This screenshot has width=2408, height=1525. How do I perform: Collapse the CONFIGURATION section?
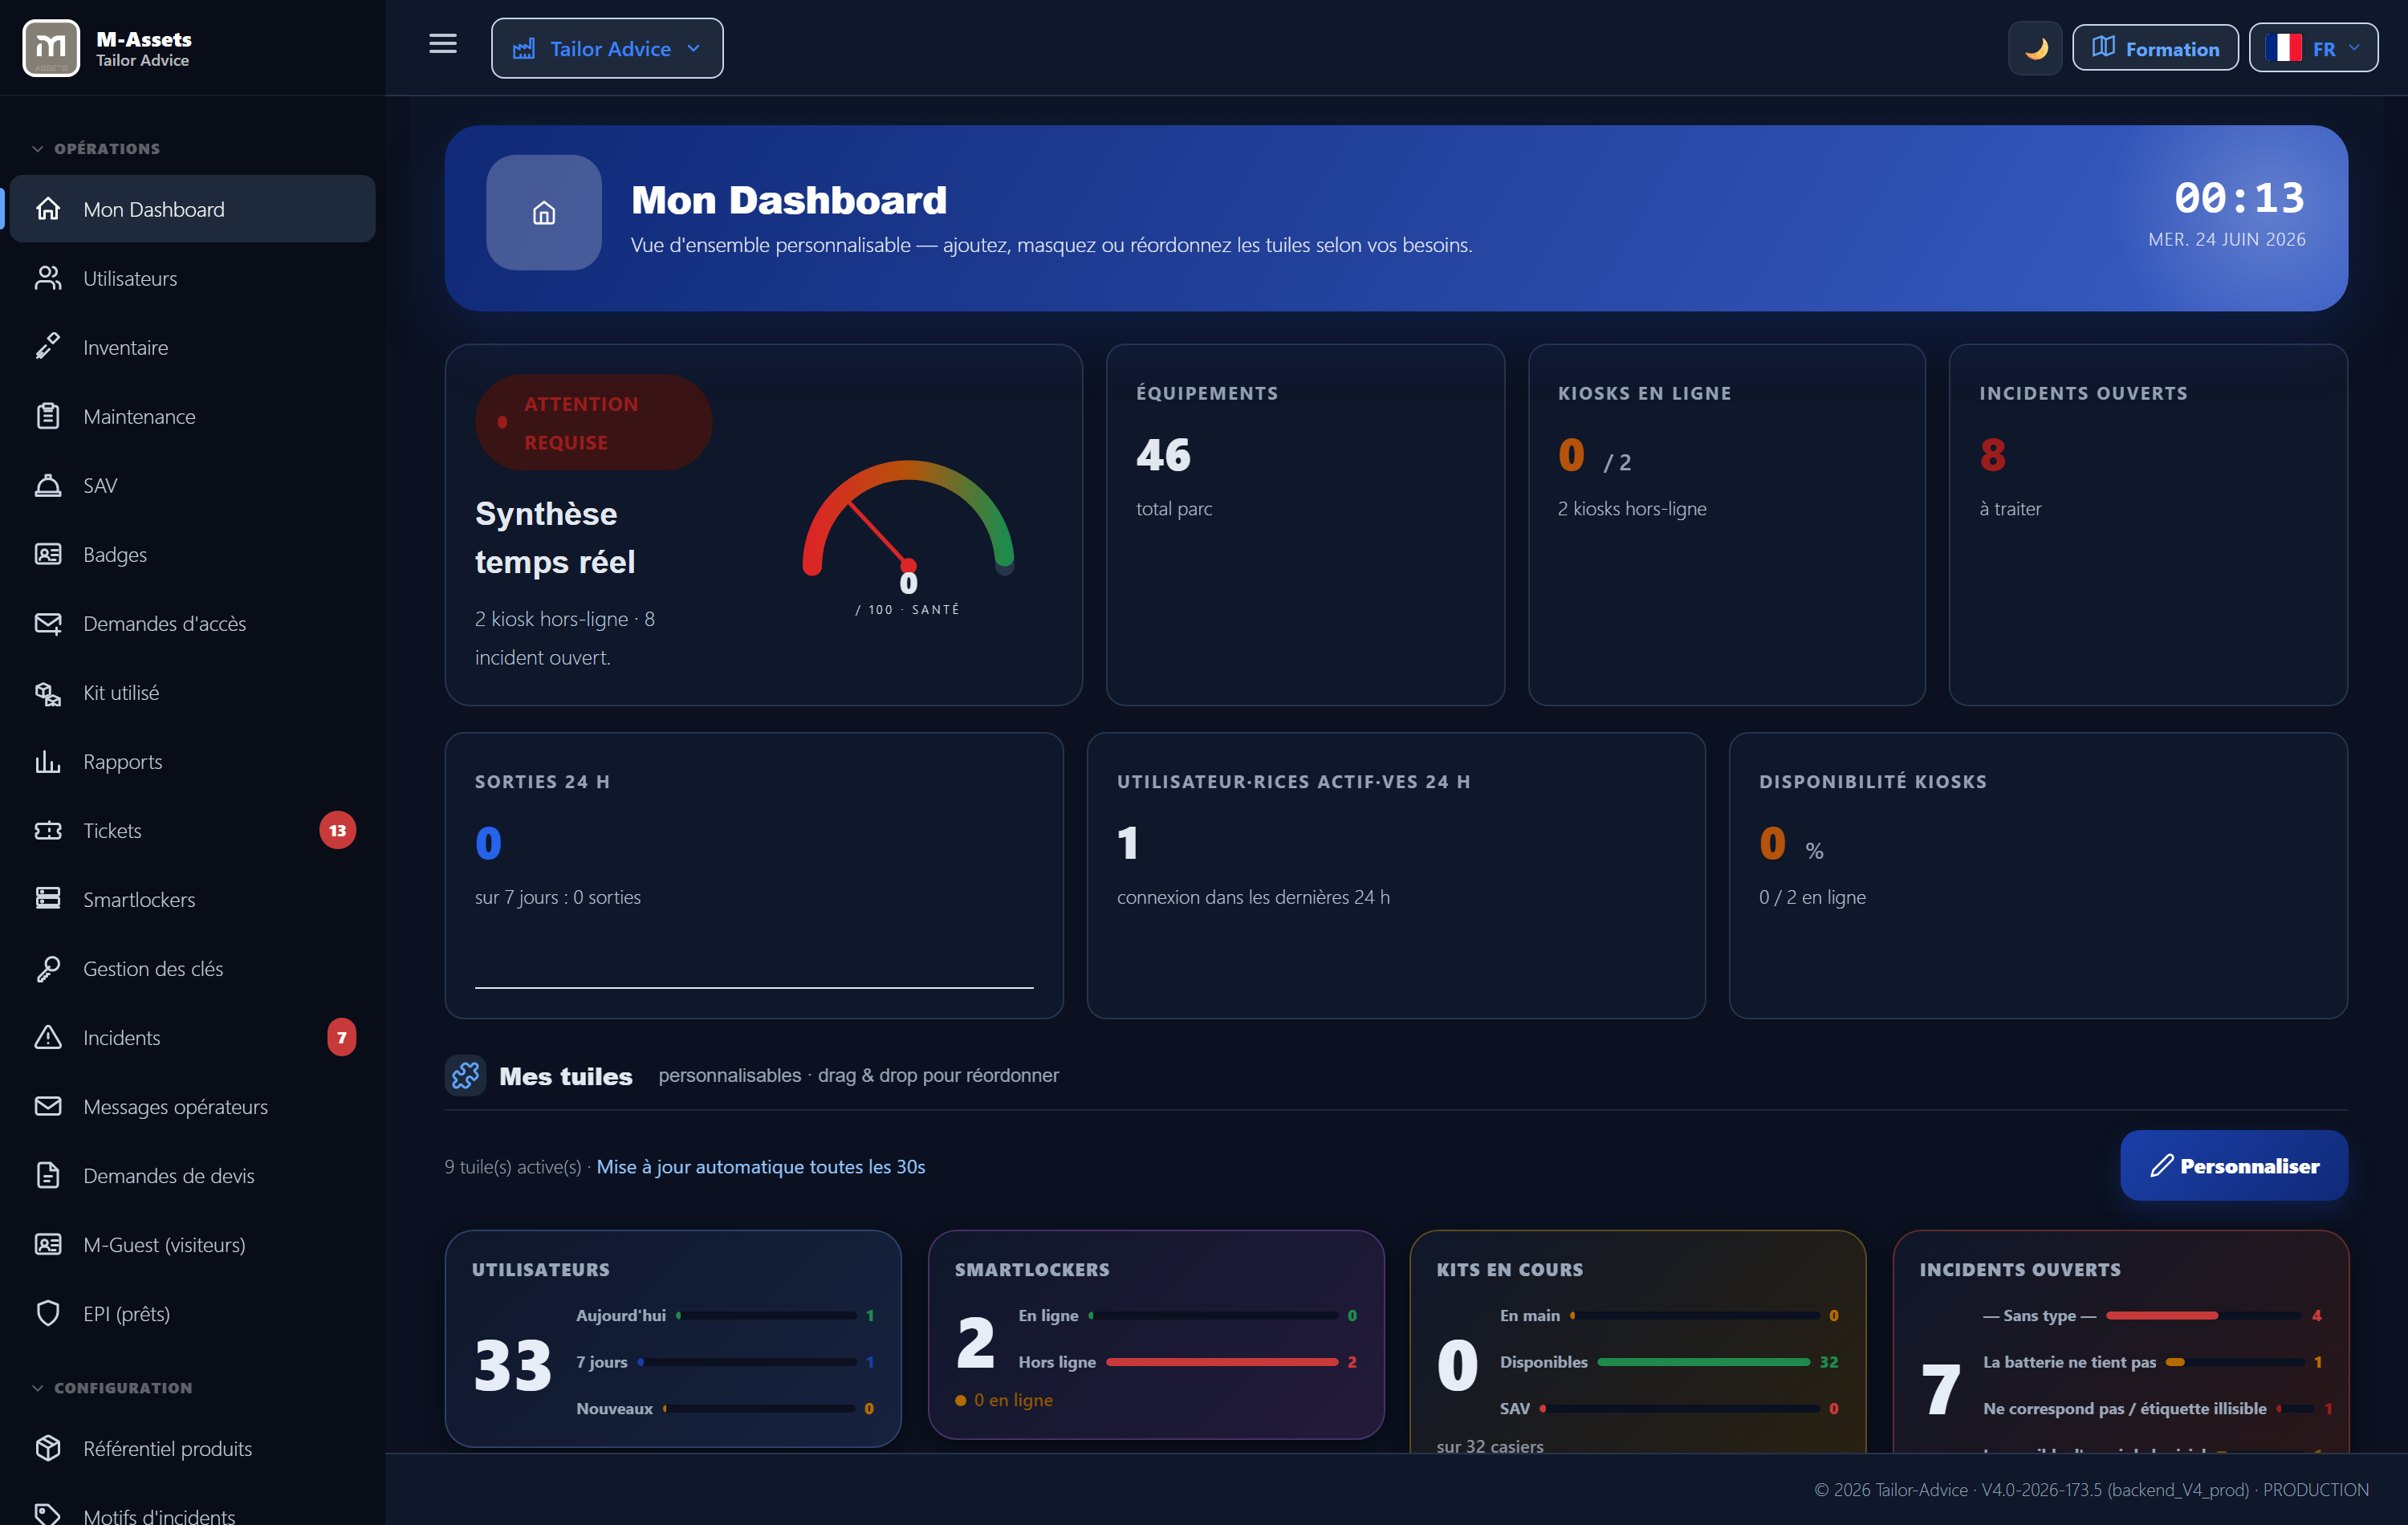pos(113,1387)
